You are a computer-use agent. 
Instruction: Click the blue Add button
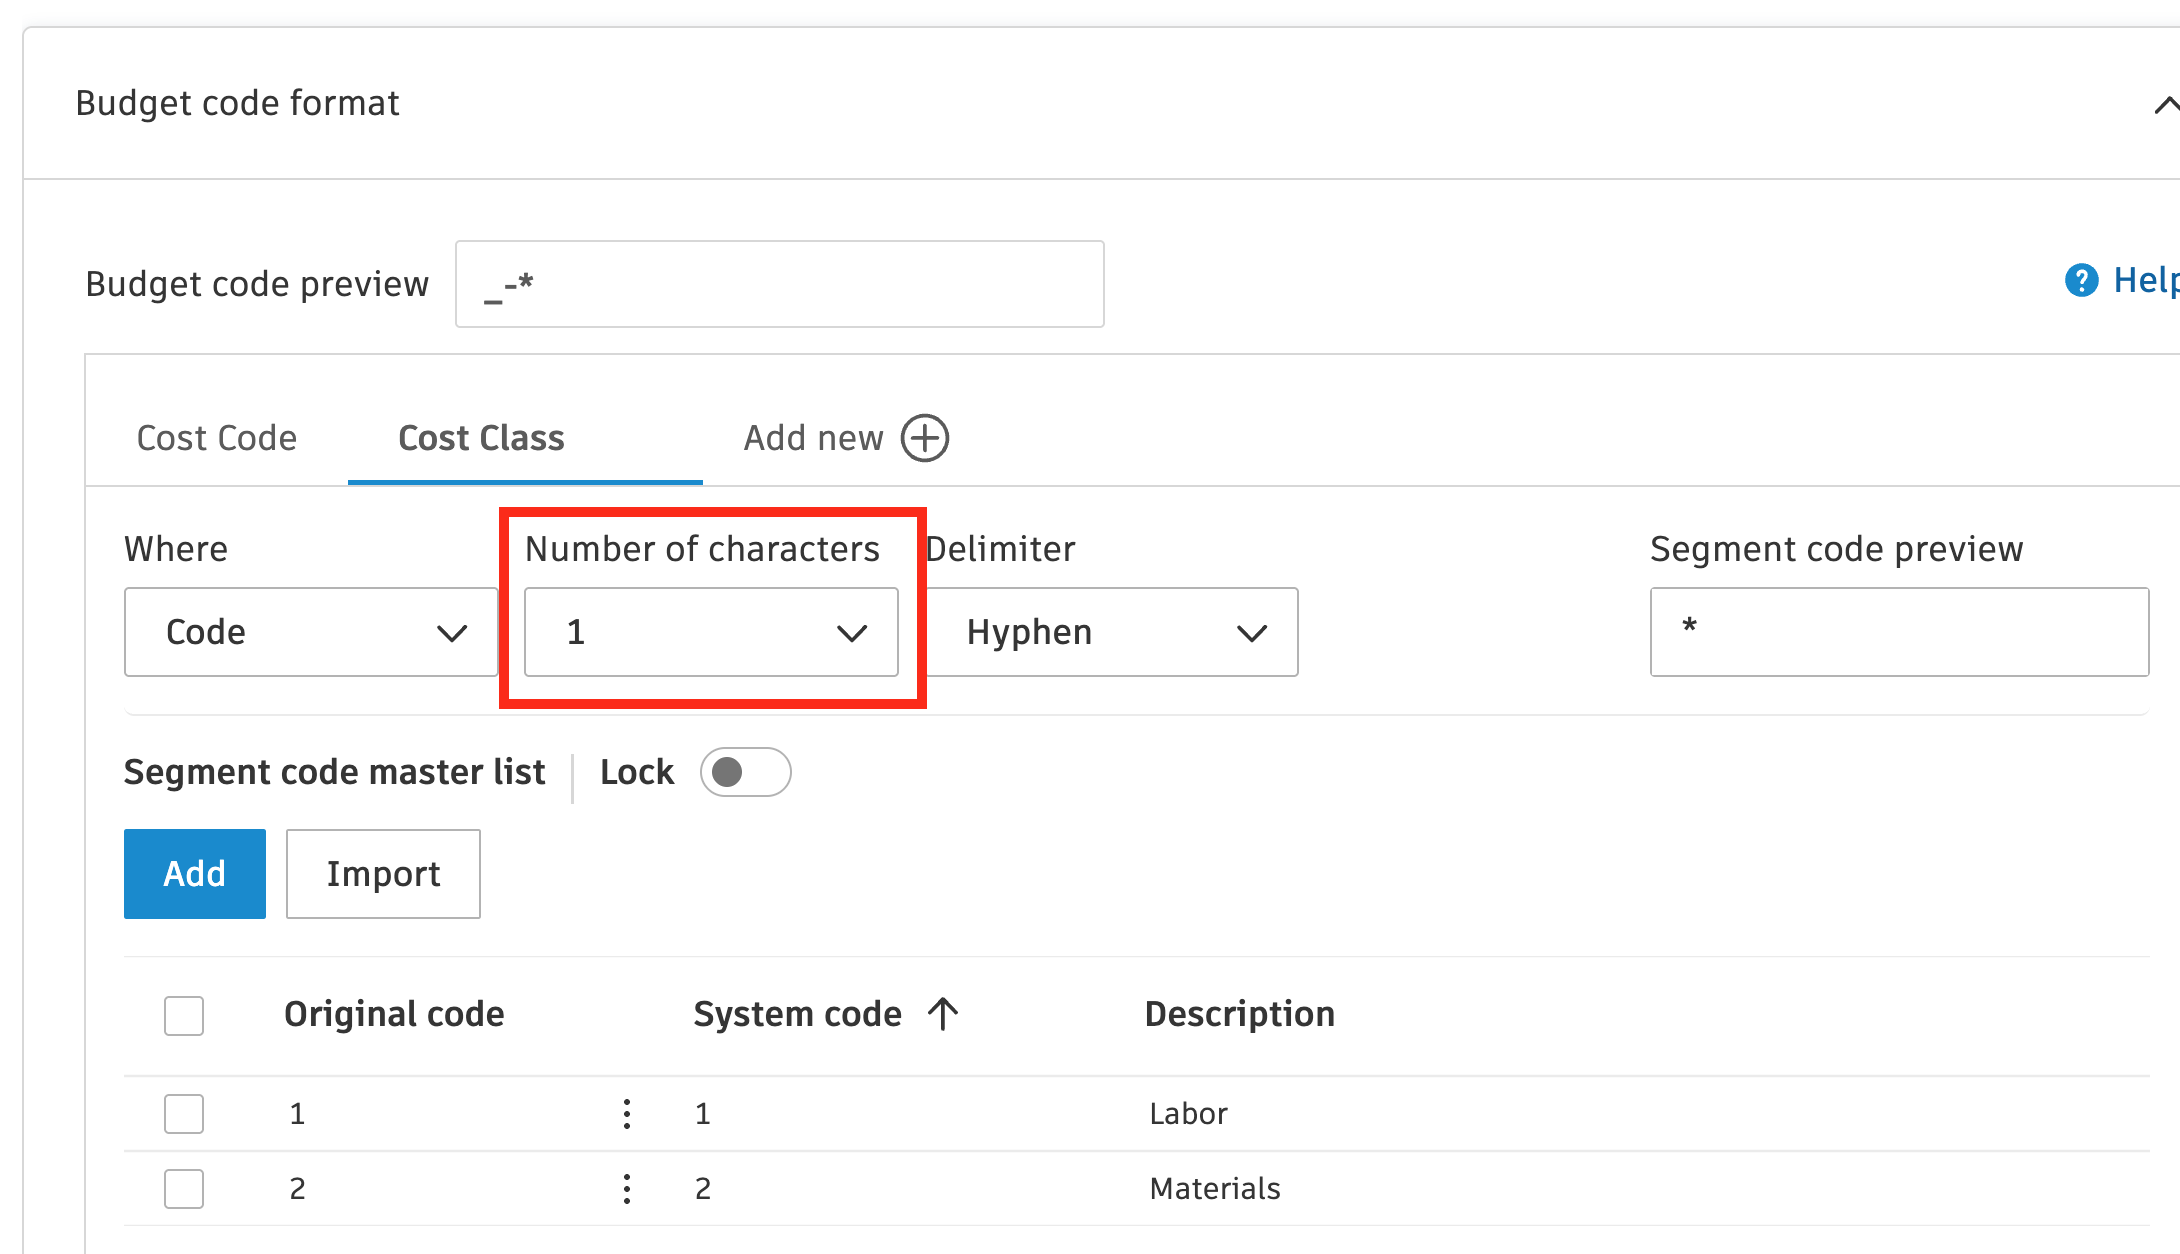(195, 873)
